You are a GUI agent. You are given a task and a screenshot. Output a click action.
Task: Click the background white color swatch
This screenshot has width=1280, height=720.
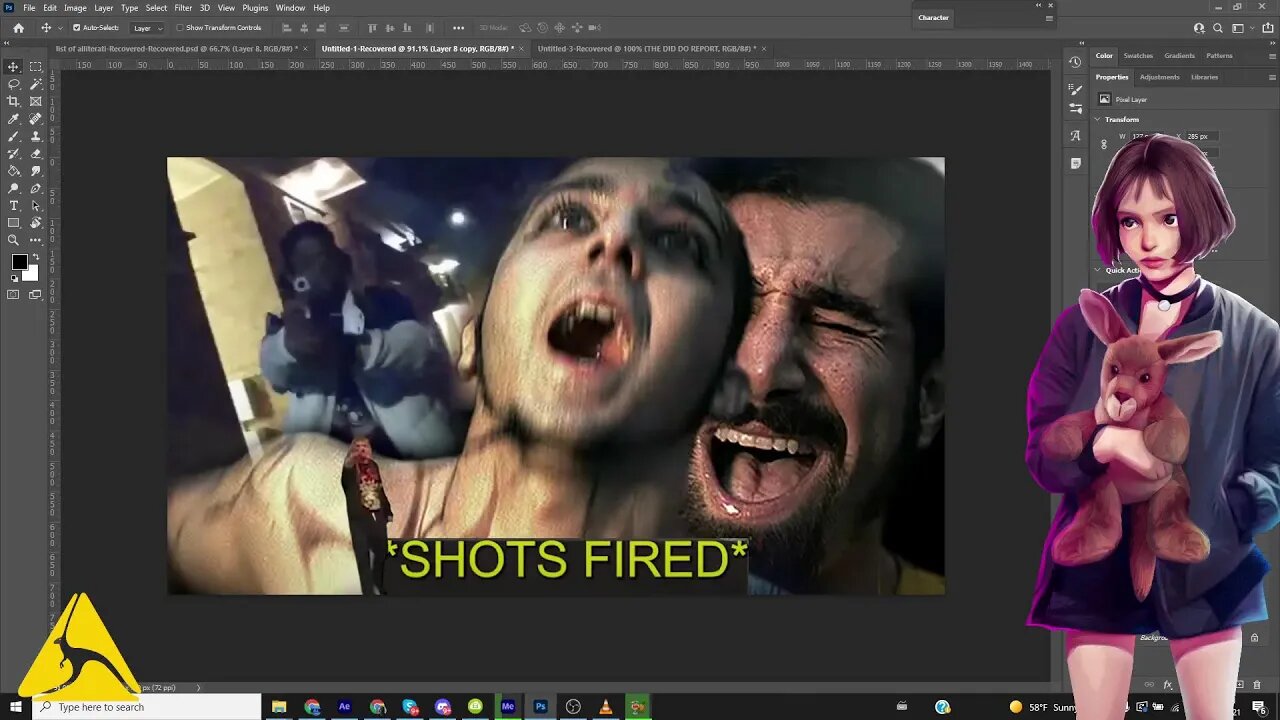point(32,273)
